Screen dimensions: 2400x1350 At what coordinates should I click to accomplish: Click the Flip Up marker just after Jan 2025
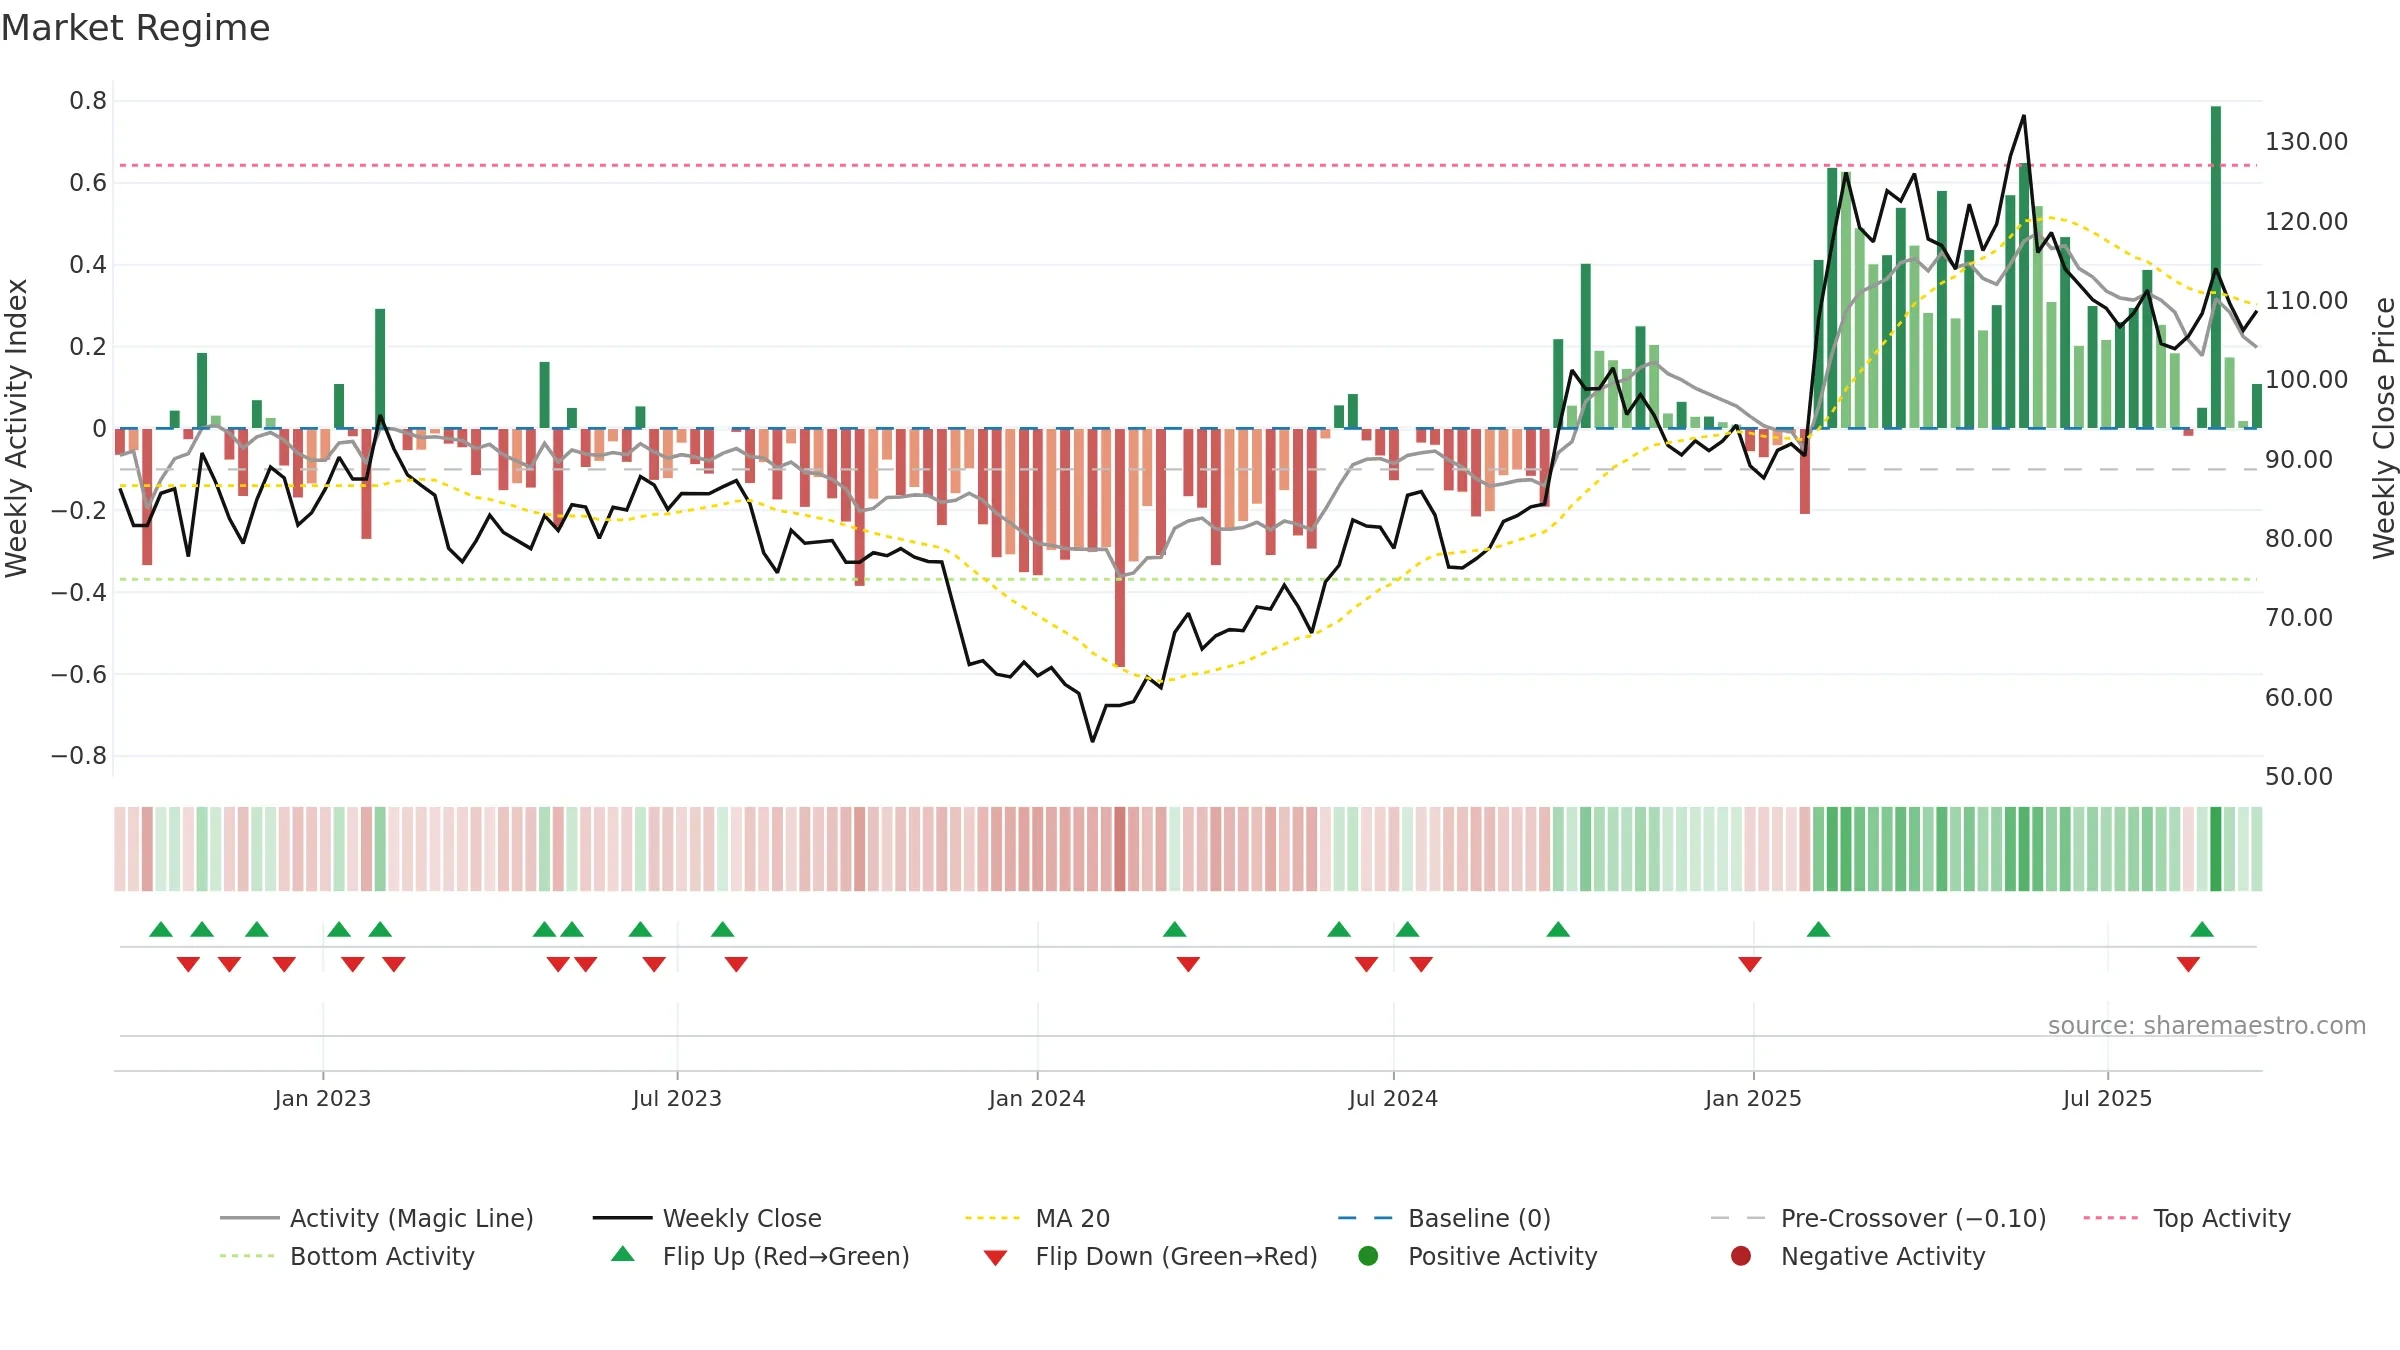point(1819,929)
